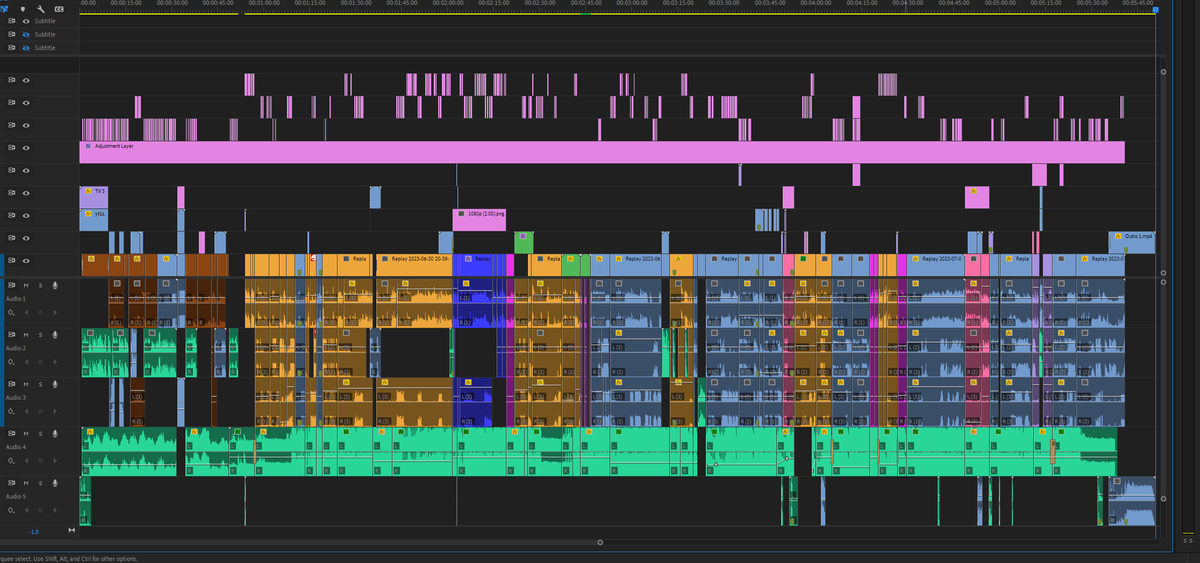Click the Audio 4 track name label

tap(17, 446)
